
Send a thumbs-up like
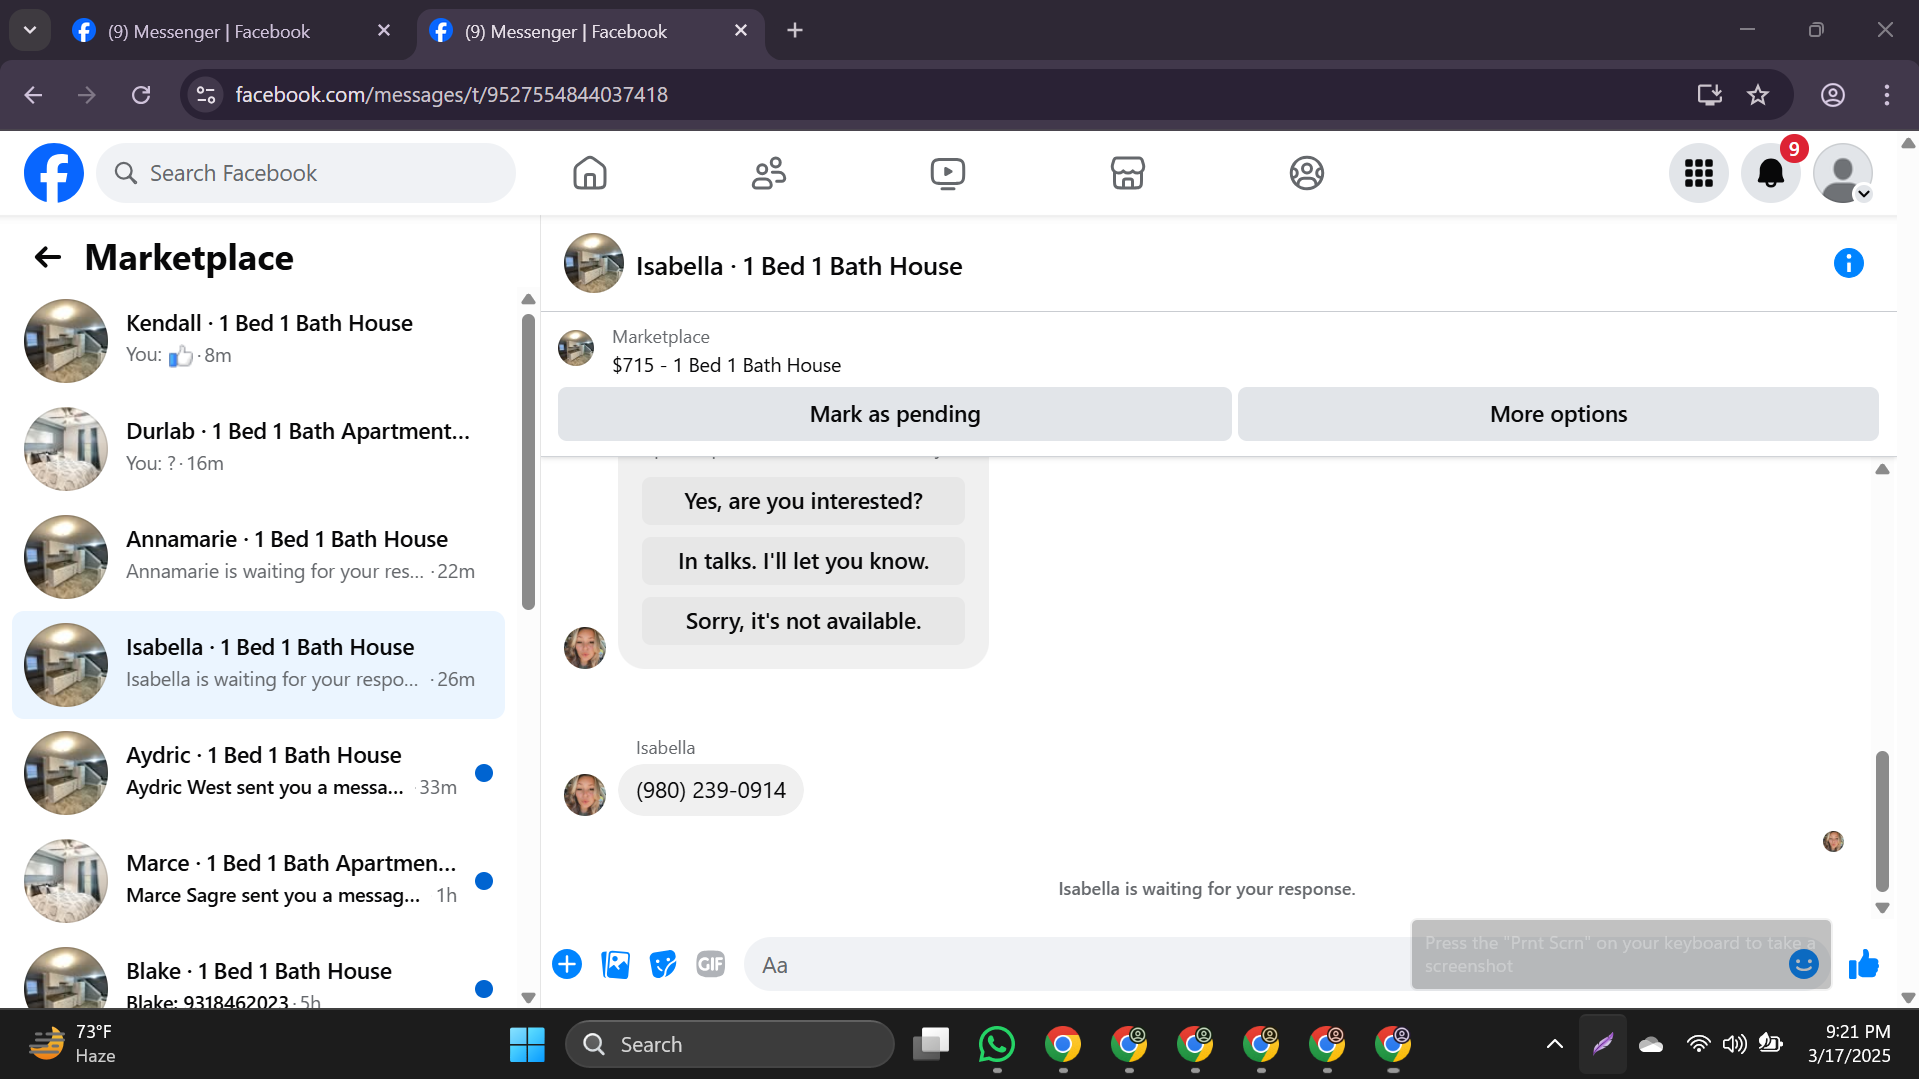[x=1863, y=964]
